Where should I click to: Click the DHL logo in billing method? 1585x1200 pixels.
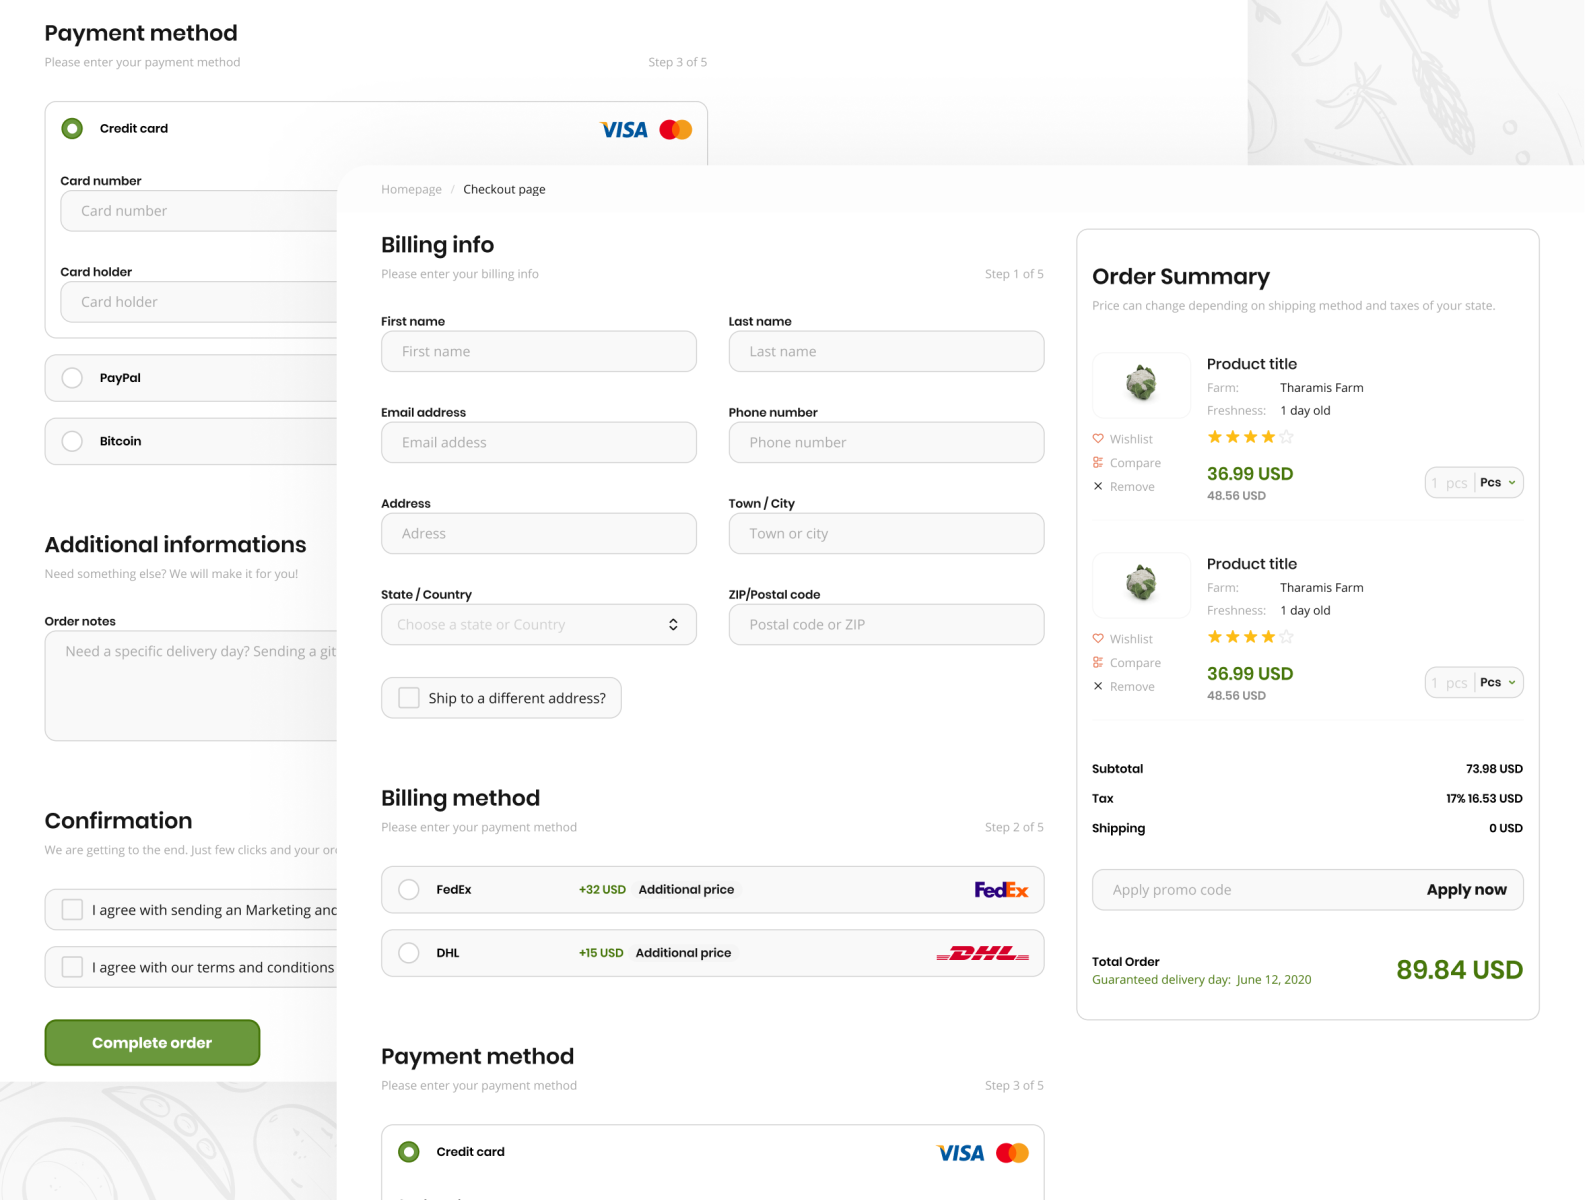click(x=982, y=953)
